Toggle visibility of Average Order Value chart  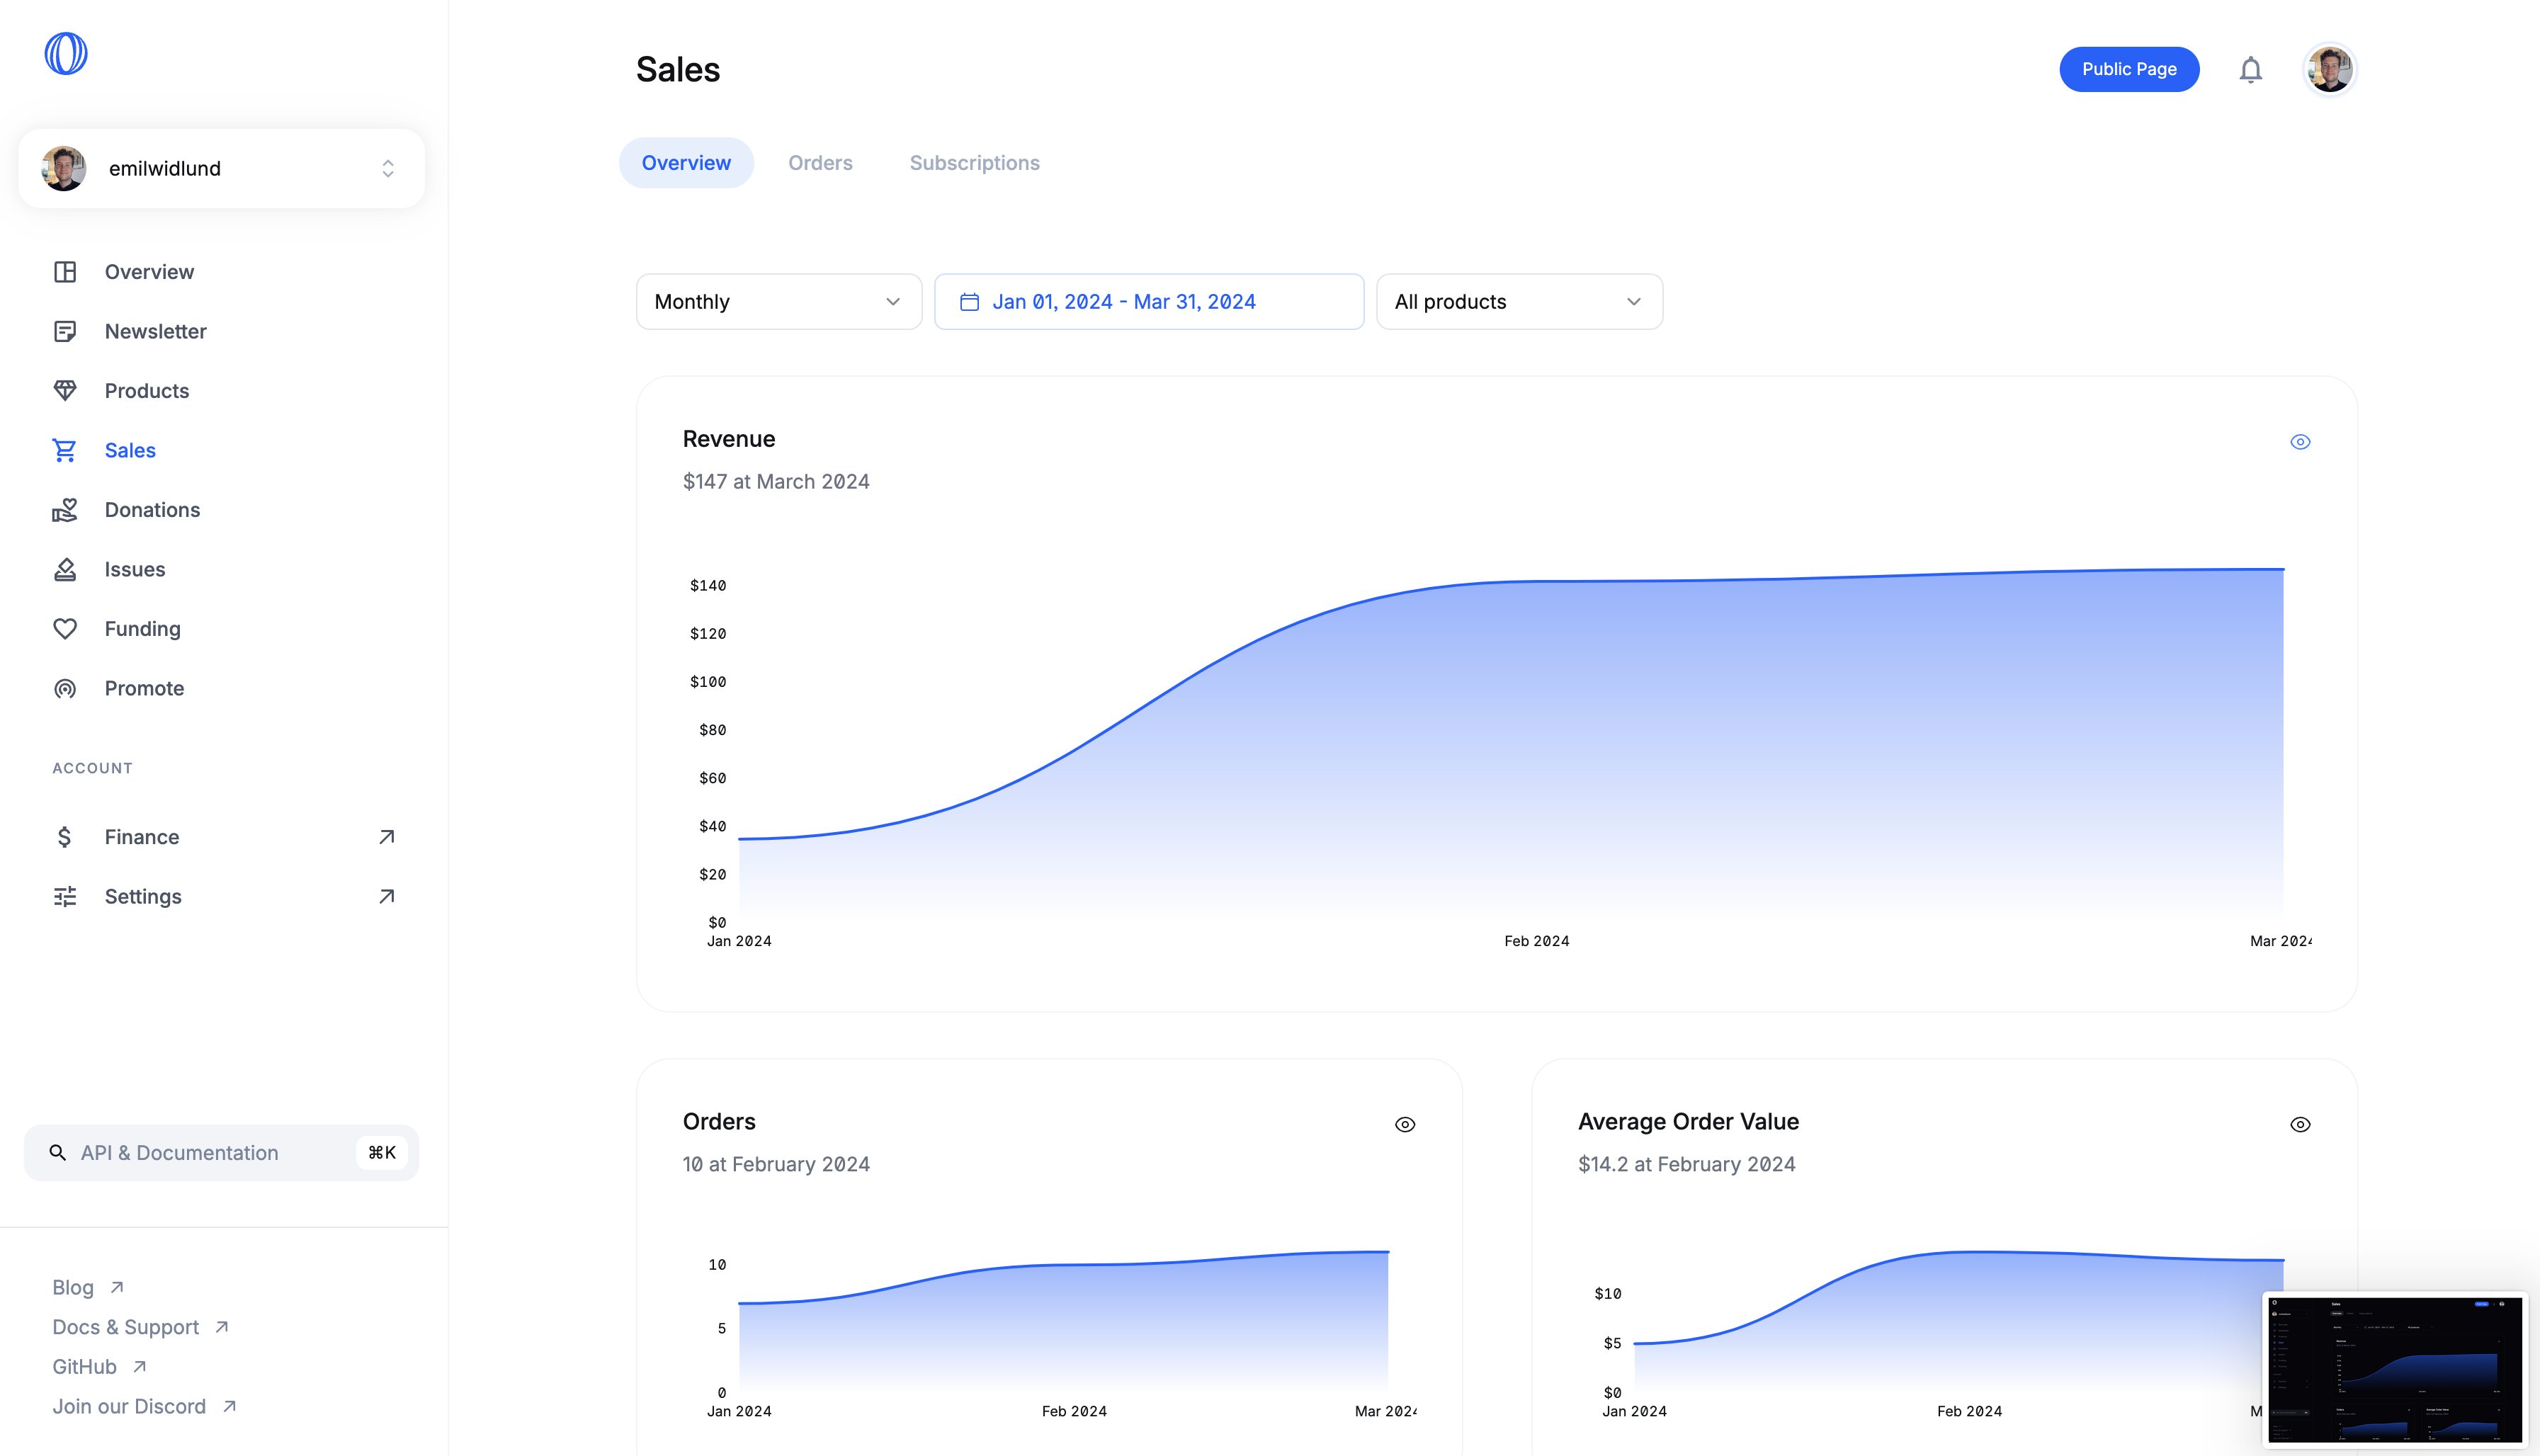(2301, 1124)
